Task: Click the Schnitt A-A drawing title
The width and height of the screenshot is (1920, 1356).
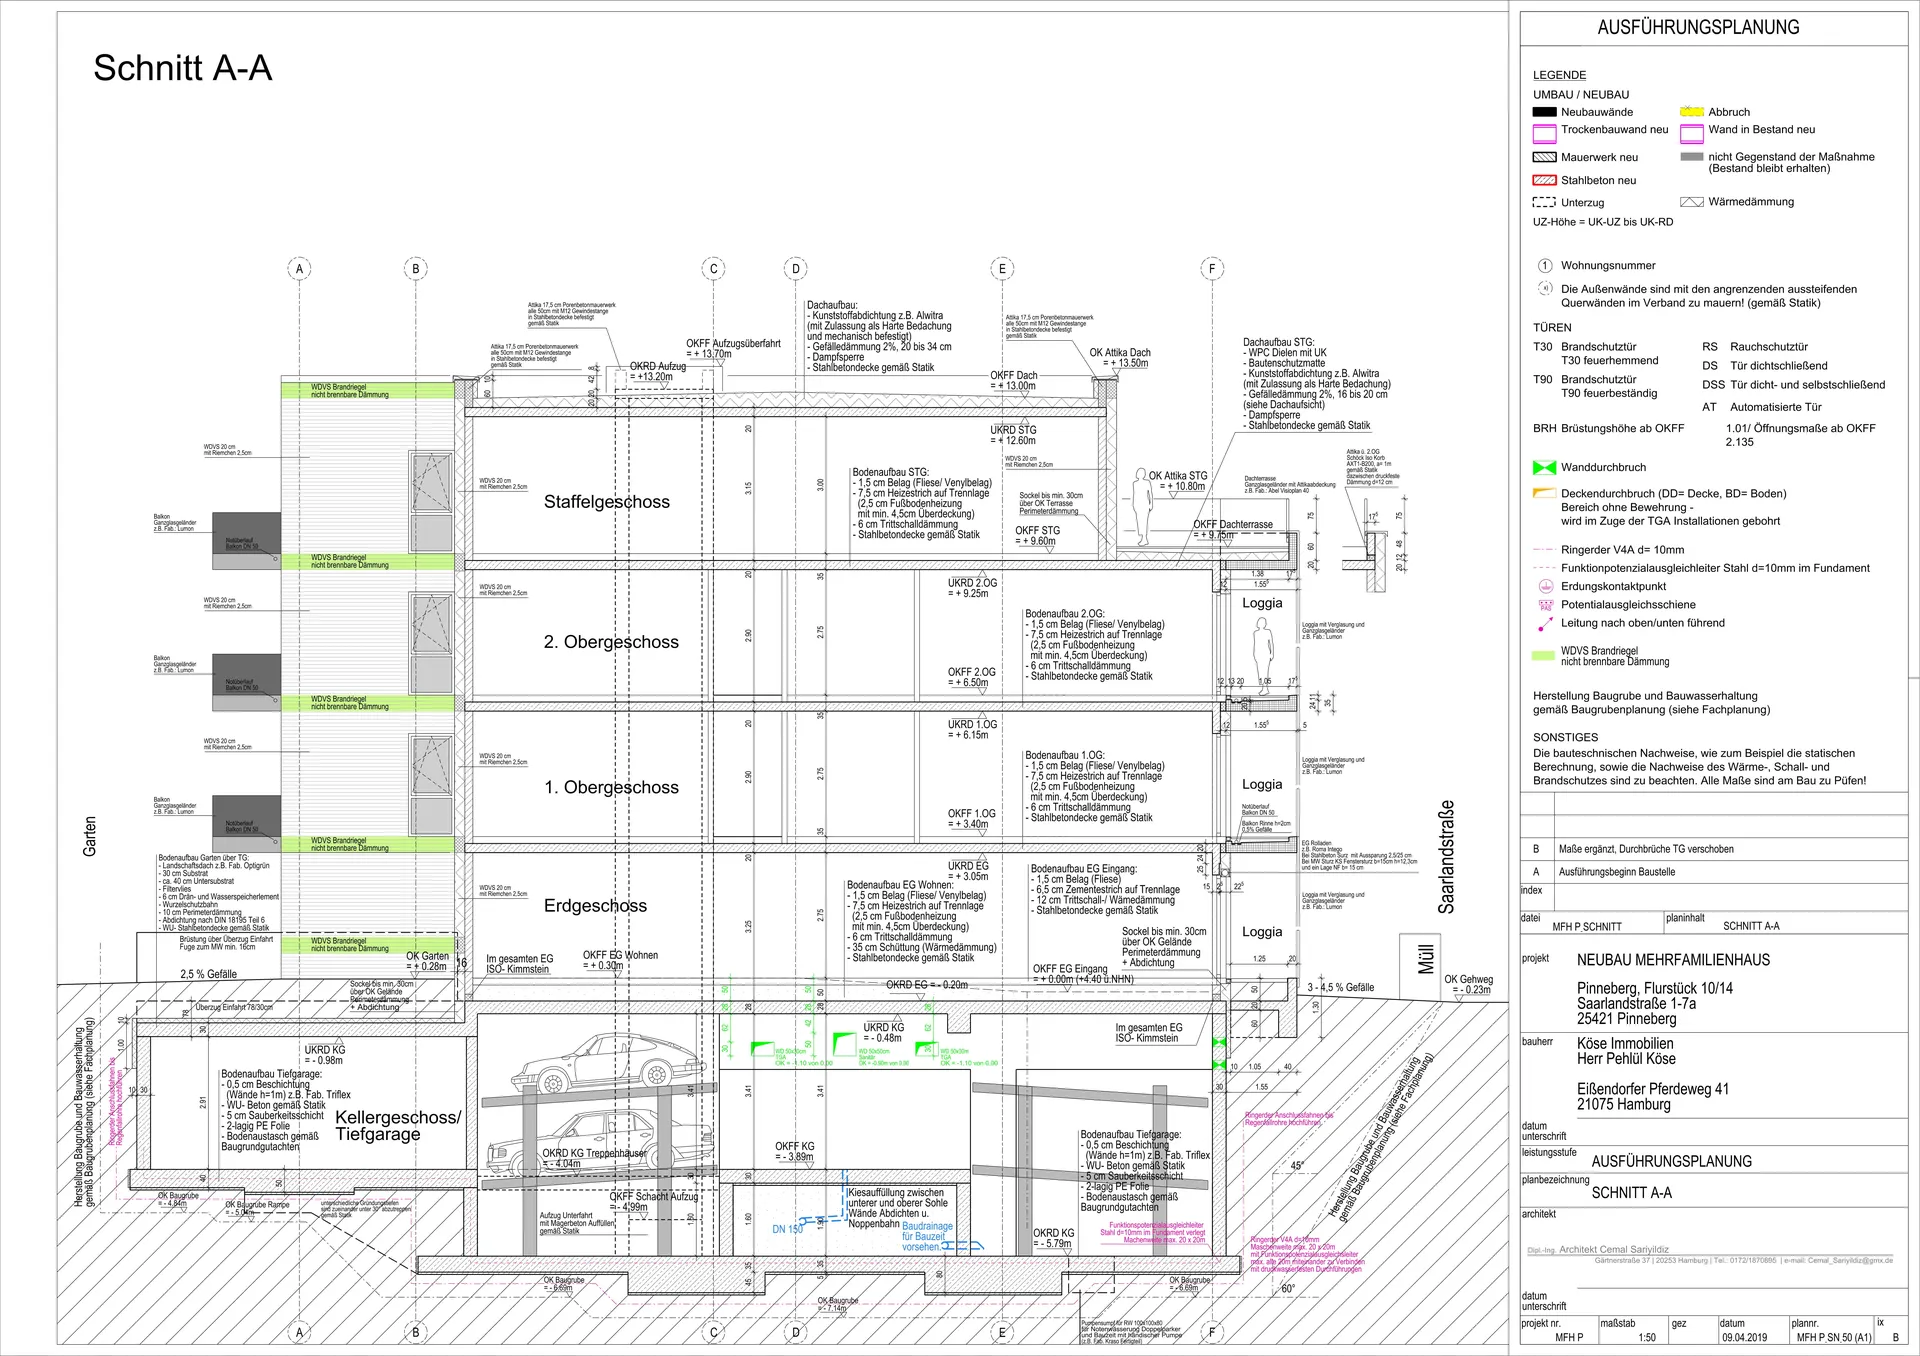Action: pos(182,68)
